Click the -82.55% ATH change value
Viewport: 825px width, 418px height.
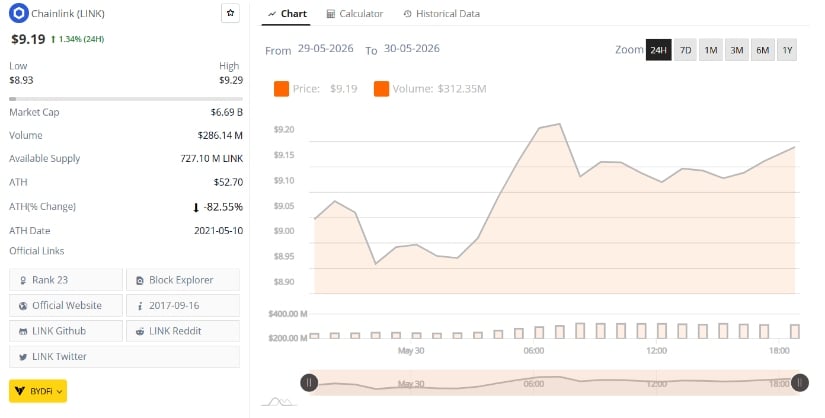pyautogui.click(x=223, y=207)
